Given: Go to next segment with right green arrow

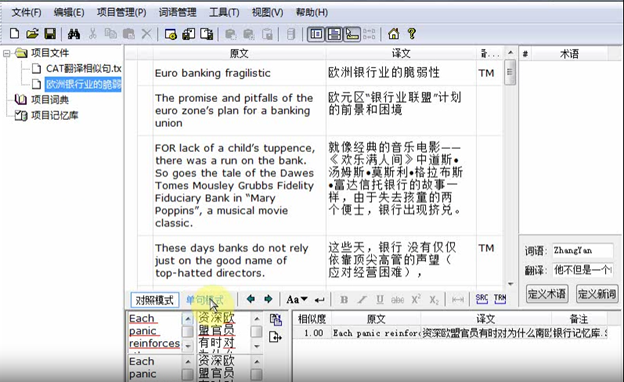Looking at the screenshot, I should pyautogui.click(x=268, y=299).
